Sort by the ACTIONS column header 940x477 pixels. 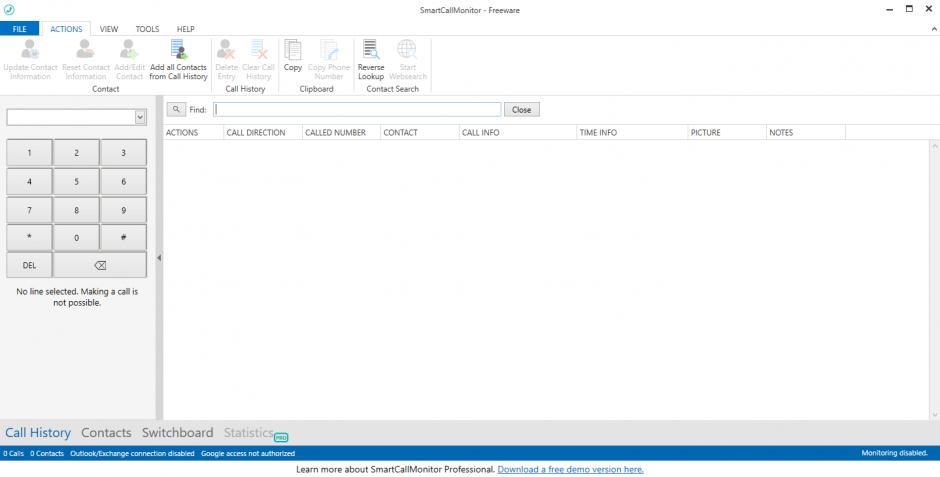click(193, 132)
